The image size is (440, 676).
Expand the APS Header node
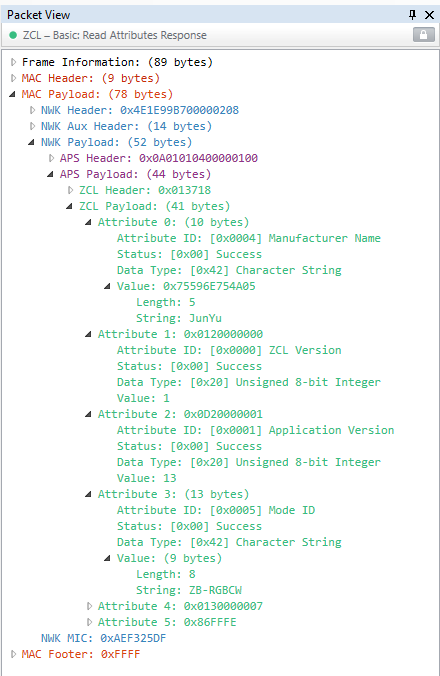tap(51, 158)
